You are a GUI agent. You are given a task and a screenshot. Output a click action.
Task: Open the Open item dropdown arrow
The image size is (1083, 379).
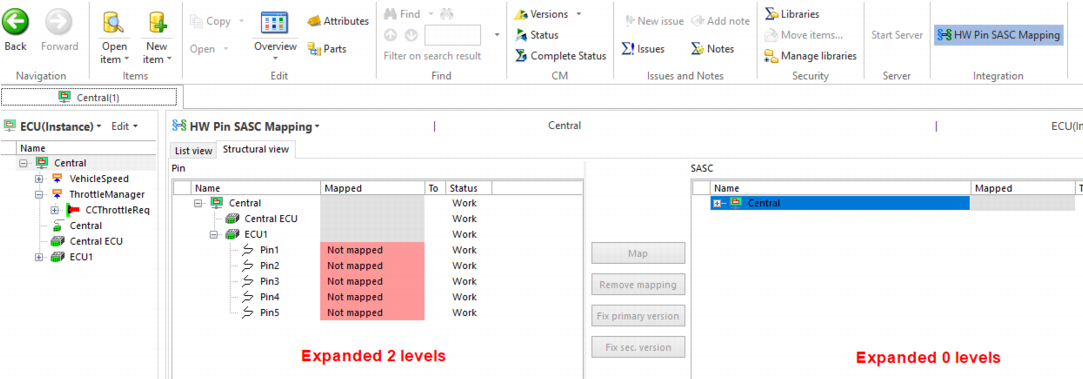[x=126, y=59]
